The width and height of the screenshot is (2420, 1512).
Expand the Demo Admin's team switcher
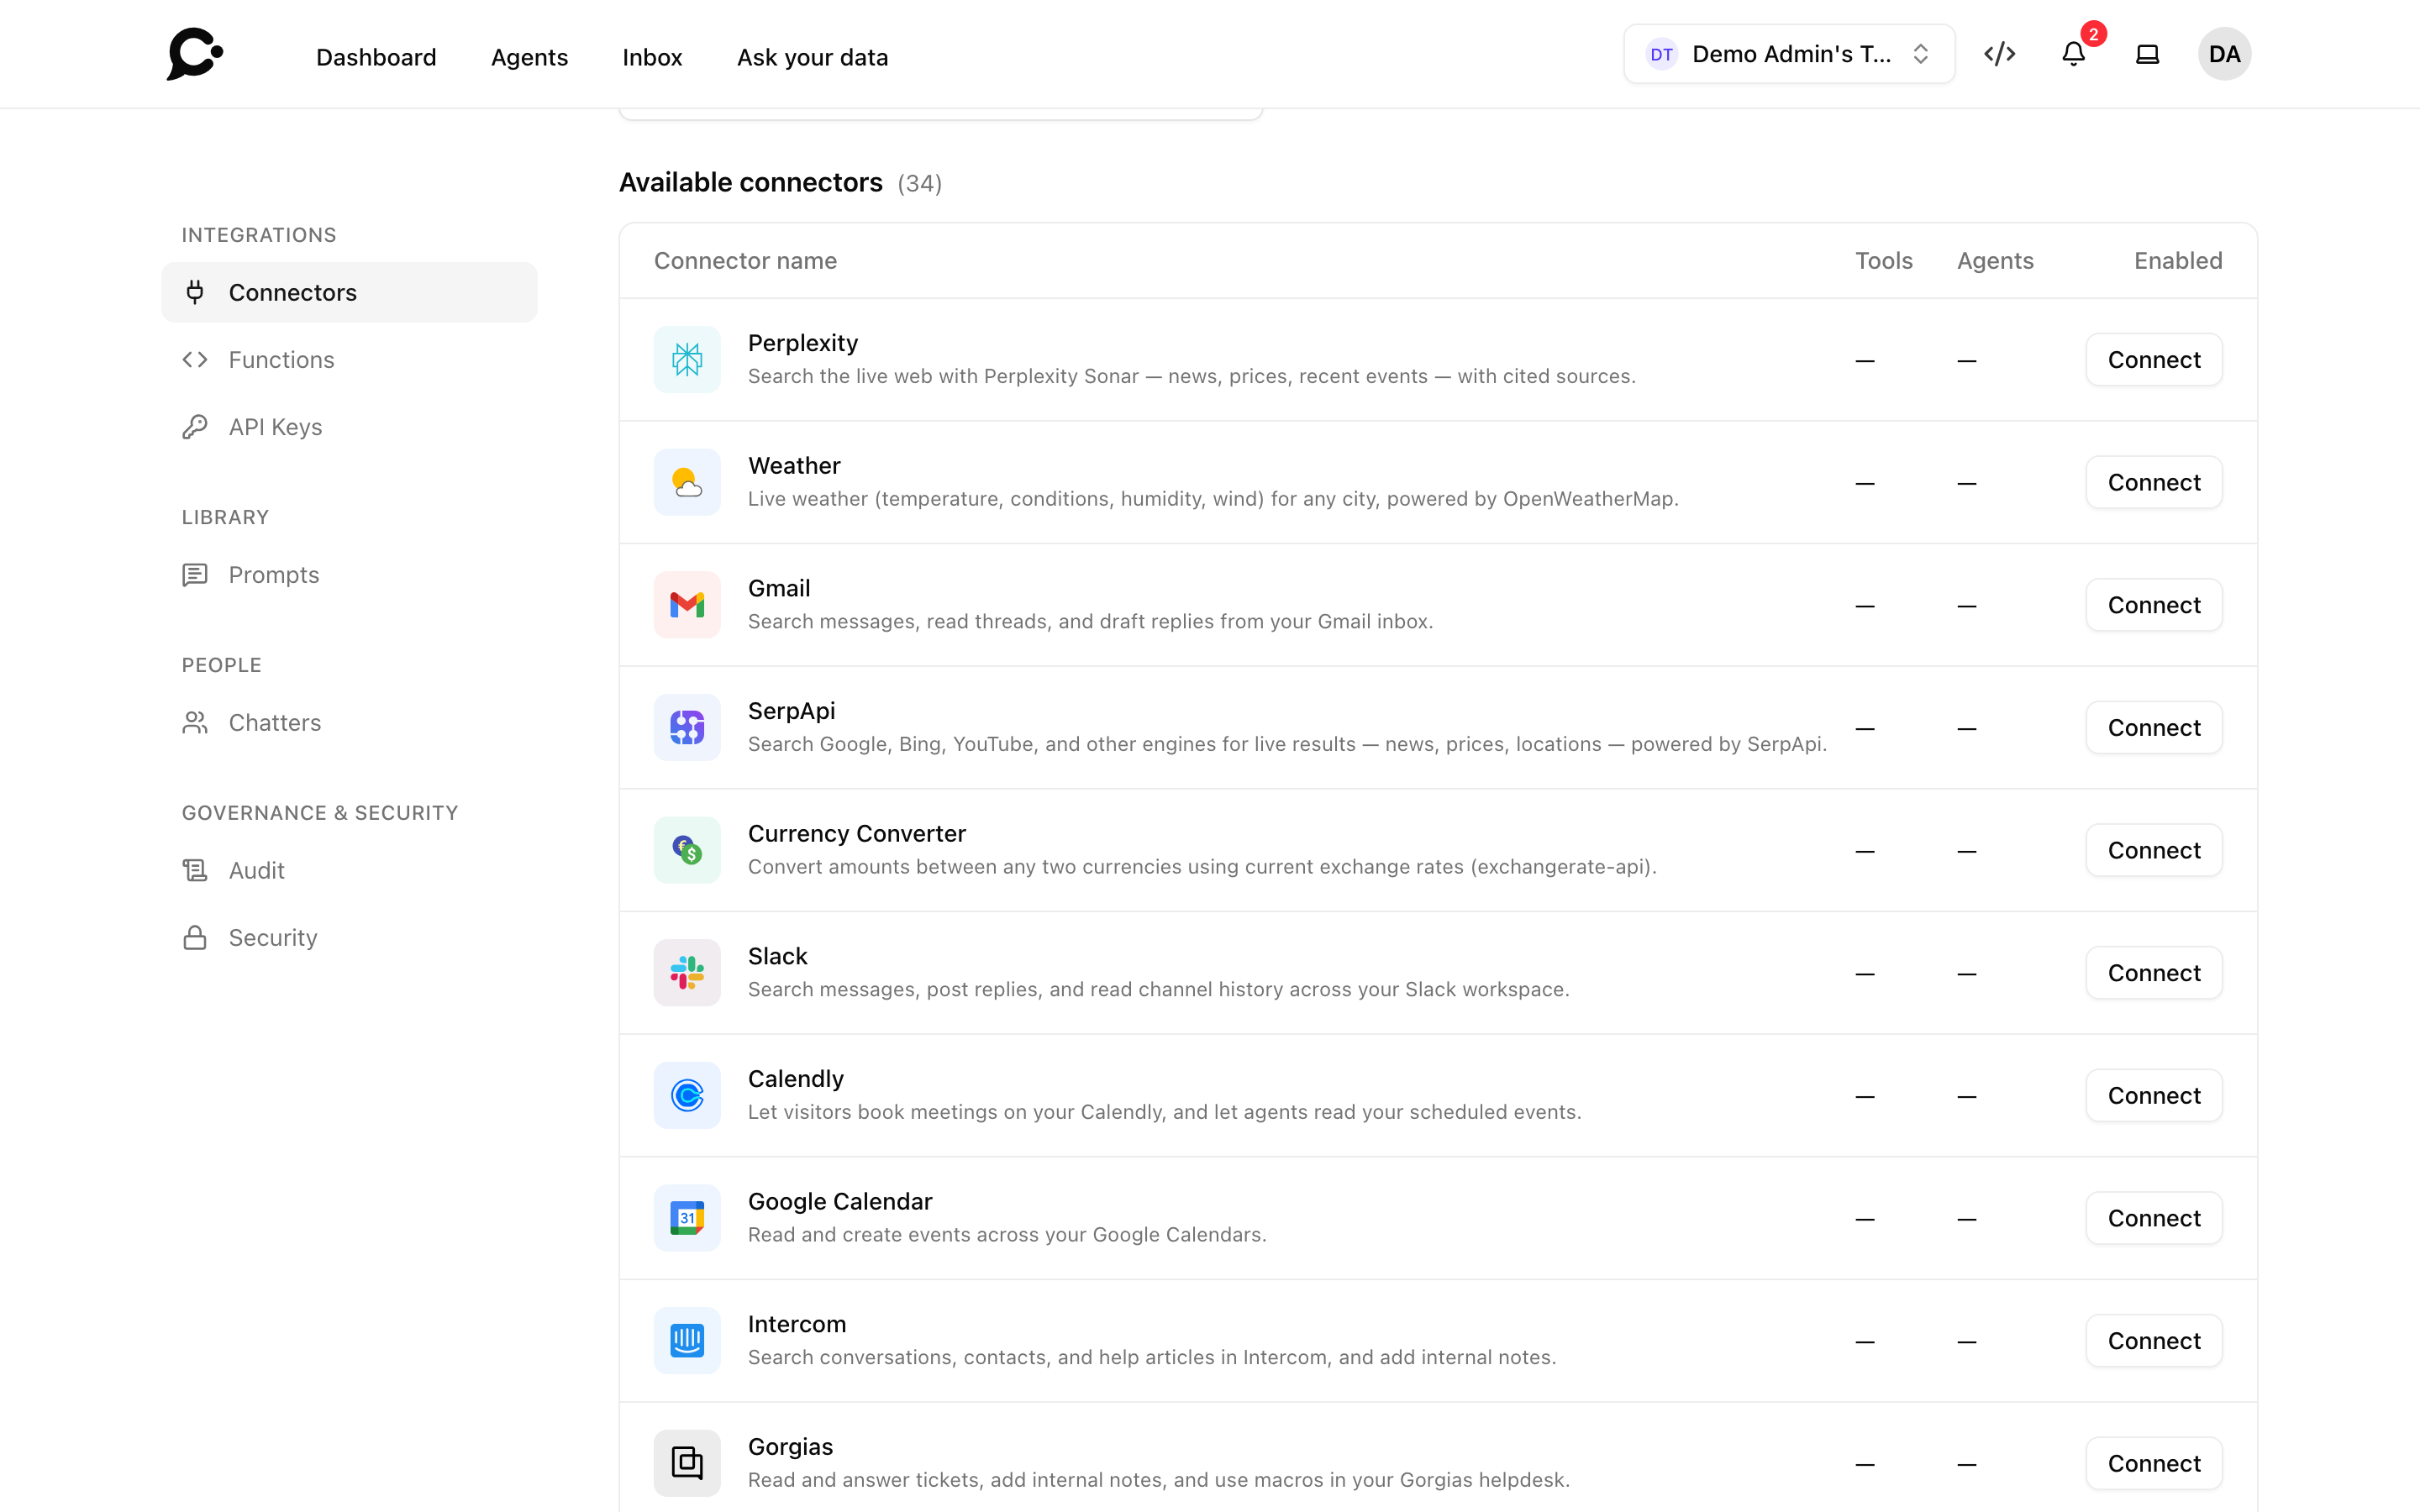pos(1789,54)
